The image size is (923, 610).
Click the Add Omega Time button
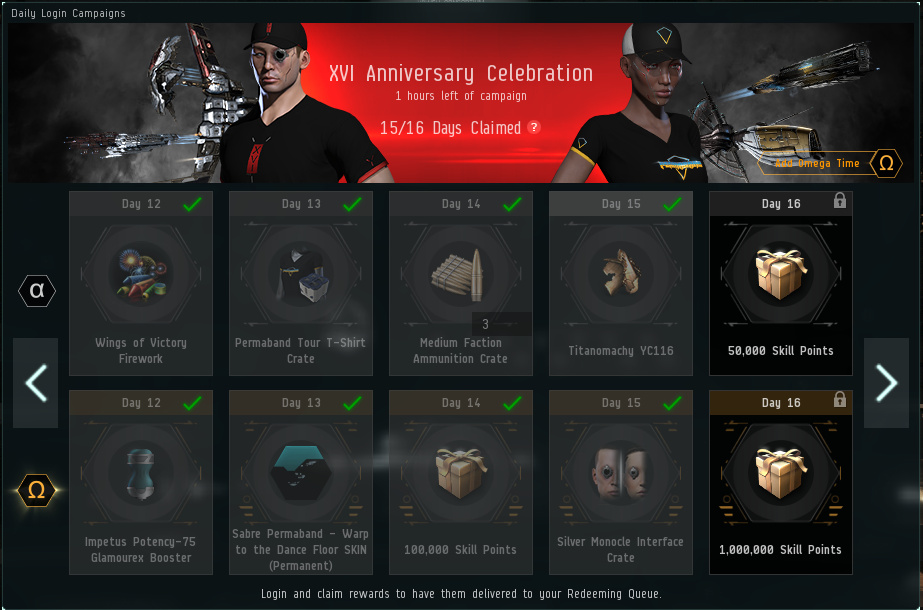pyautogui.click(x=829, y=163)
